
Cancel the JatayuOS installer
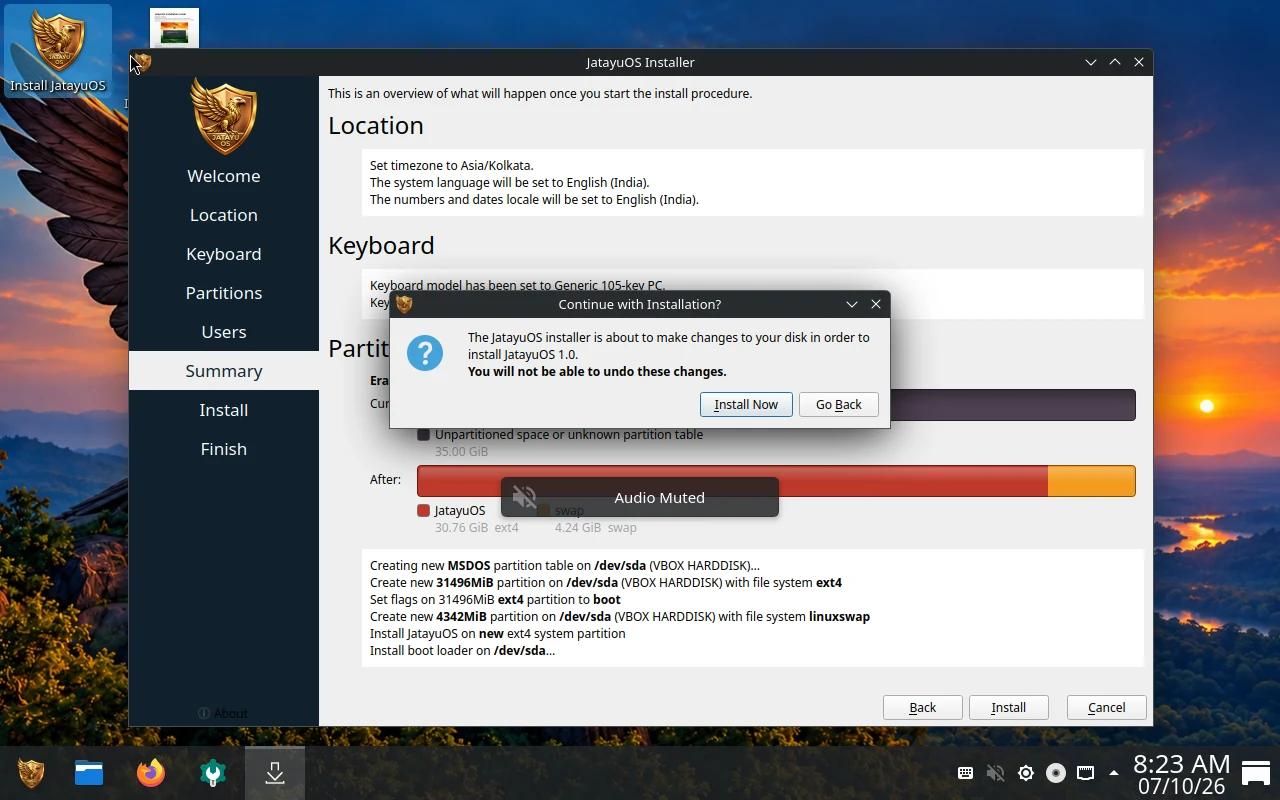pyautogui.click(x=1107, y=707)
